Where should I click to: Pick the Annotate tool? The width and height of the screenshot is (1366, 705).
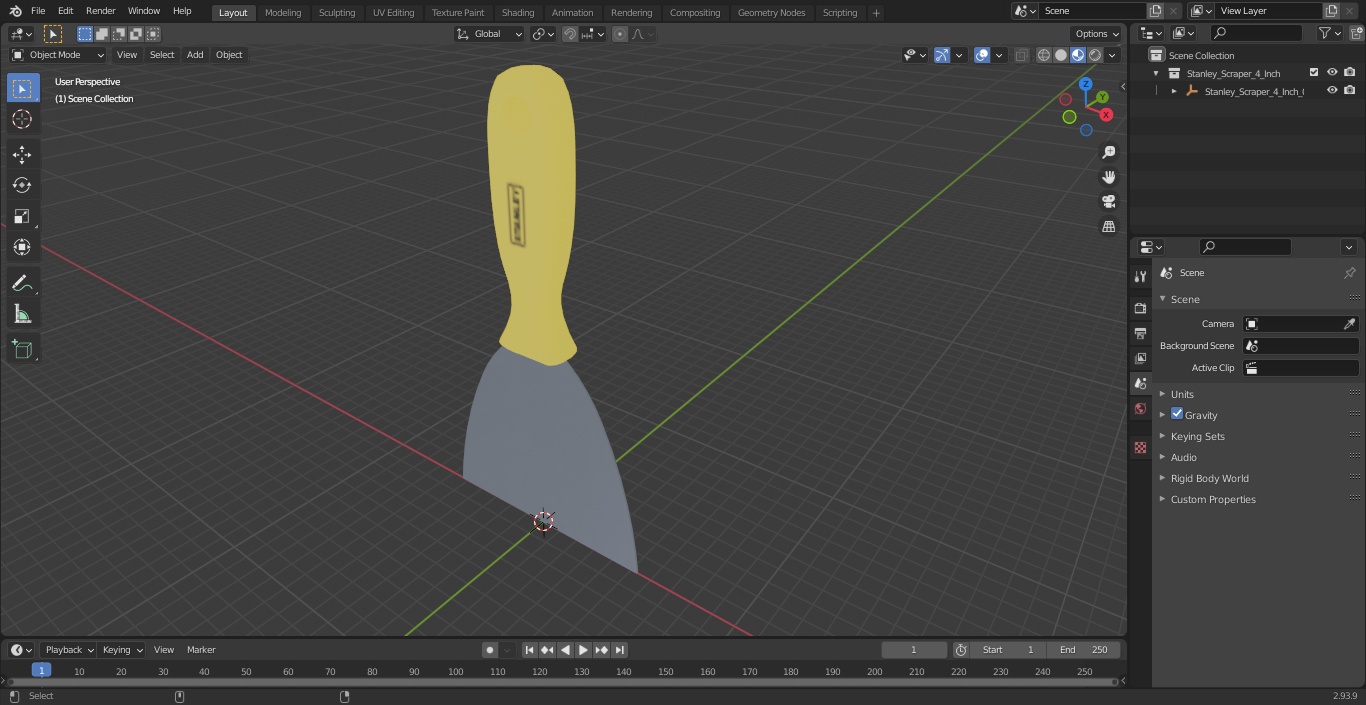[x=22, y=284]
